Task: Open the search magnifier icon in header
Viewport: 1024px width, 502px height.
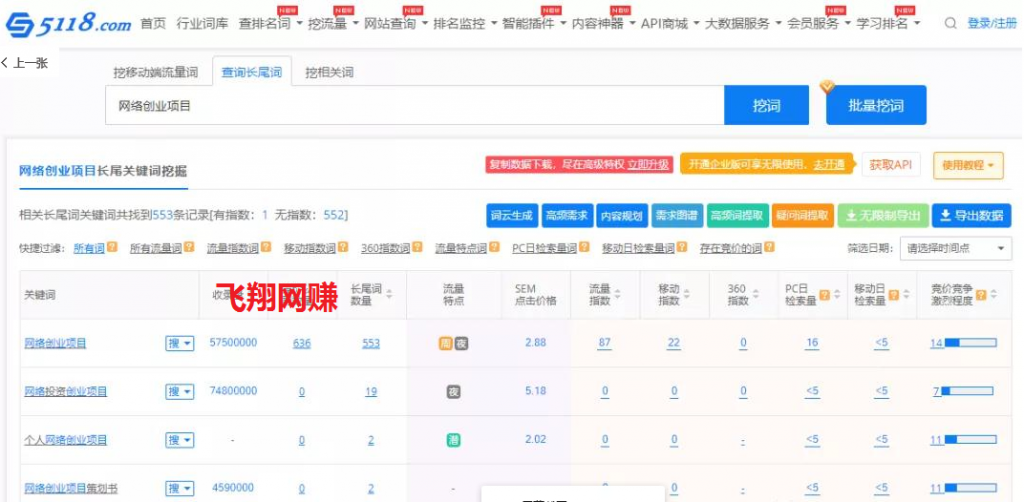Action: pyautogui.click(x=951, y=24)
